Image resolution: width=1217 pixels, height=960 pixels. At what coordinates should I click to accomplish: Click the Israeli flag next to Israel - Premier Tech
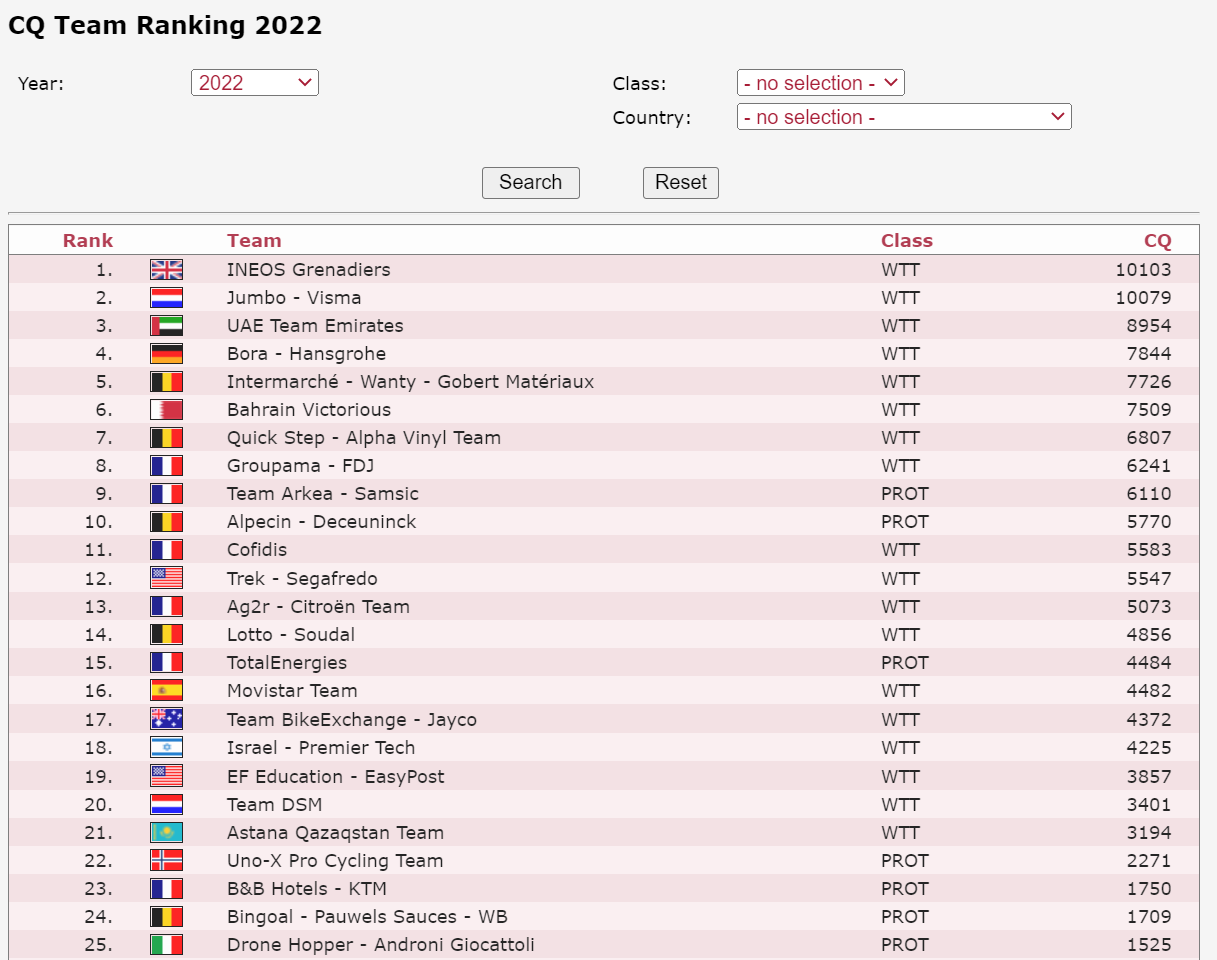click(166, 747)
